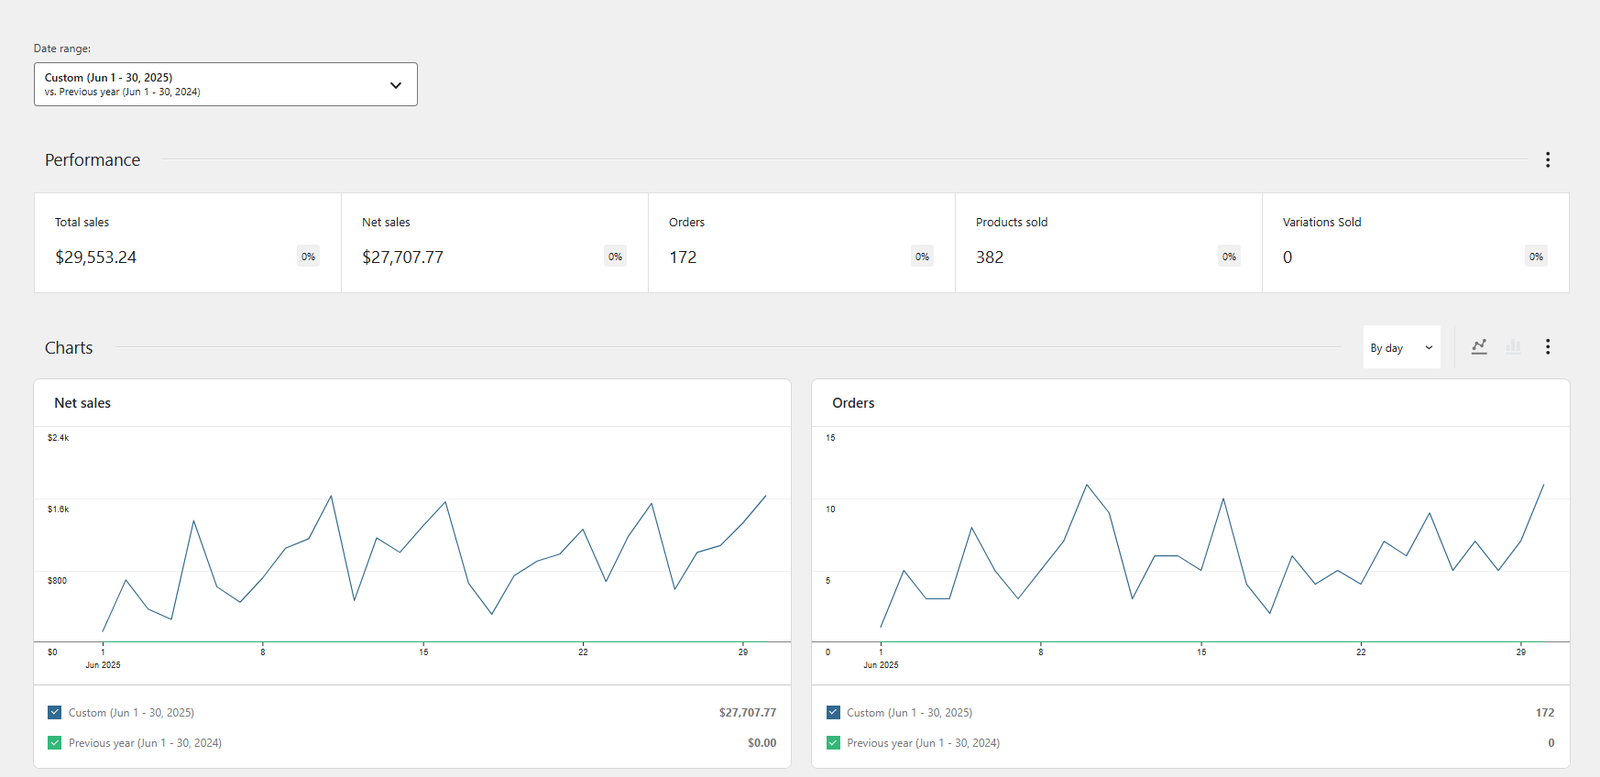The width and height of the screenshot is (1600, 777).
Task: Switch to bar chart view
Action: coord(1513,347)
